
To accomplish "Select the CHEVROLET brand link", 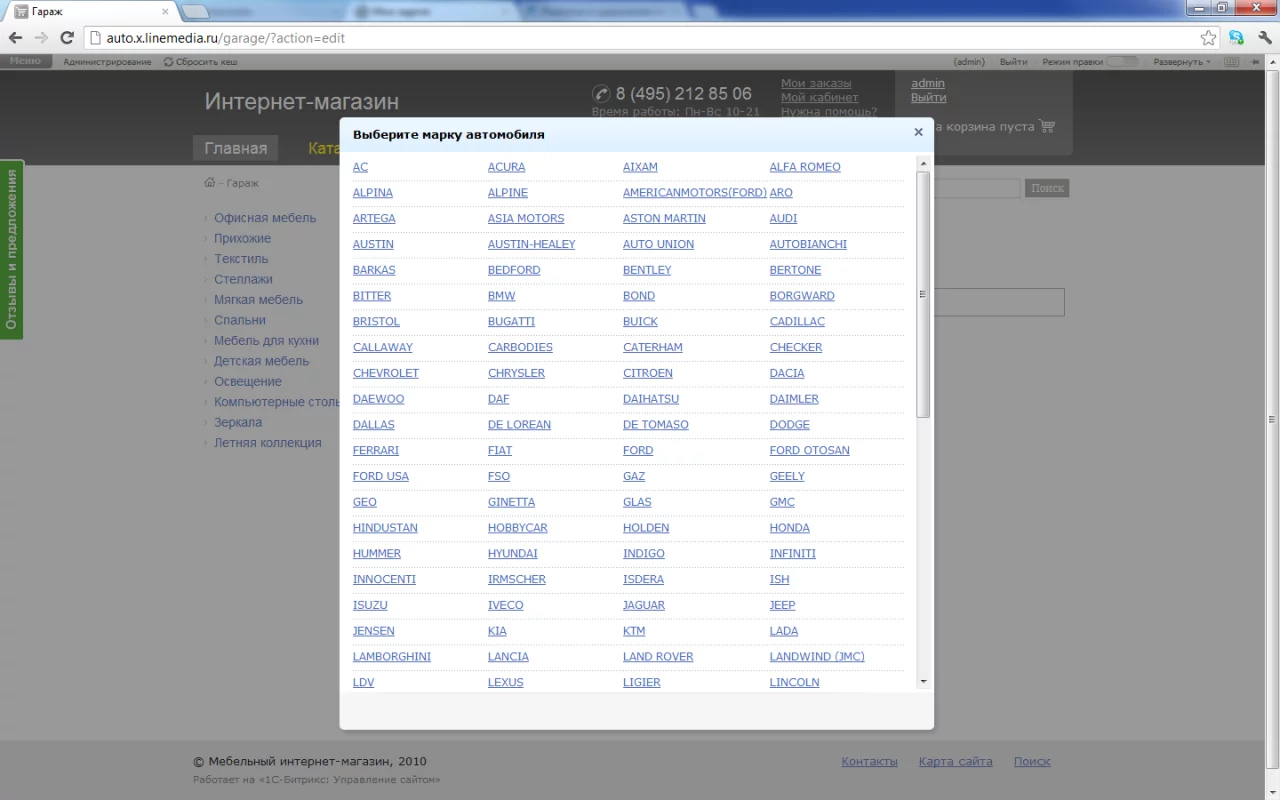I will click(386, 373).
